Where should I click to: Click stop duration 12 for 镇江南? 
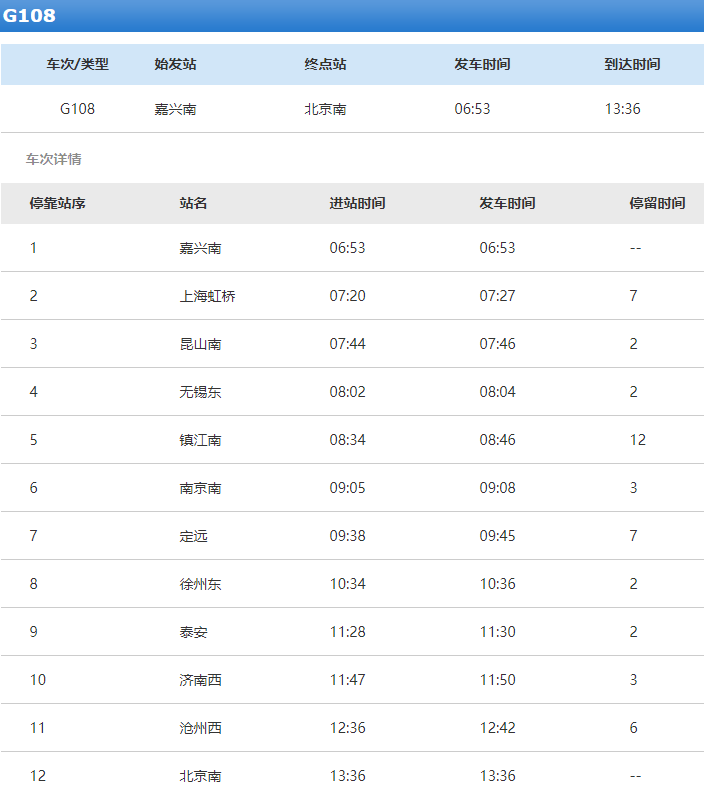click(x=638, y=439)
